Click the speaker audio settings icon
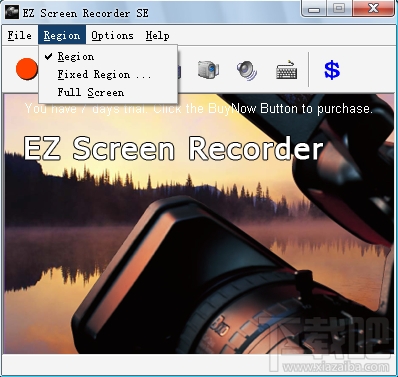The width and height of the screenshot is (398, 377). [247, 70]
